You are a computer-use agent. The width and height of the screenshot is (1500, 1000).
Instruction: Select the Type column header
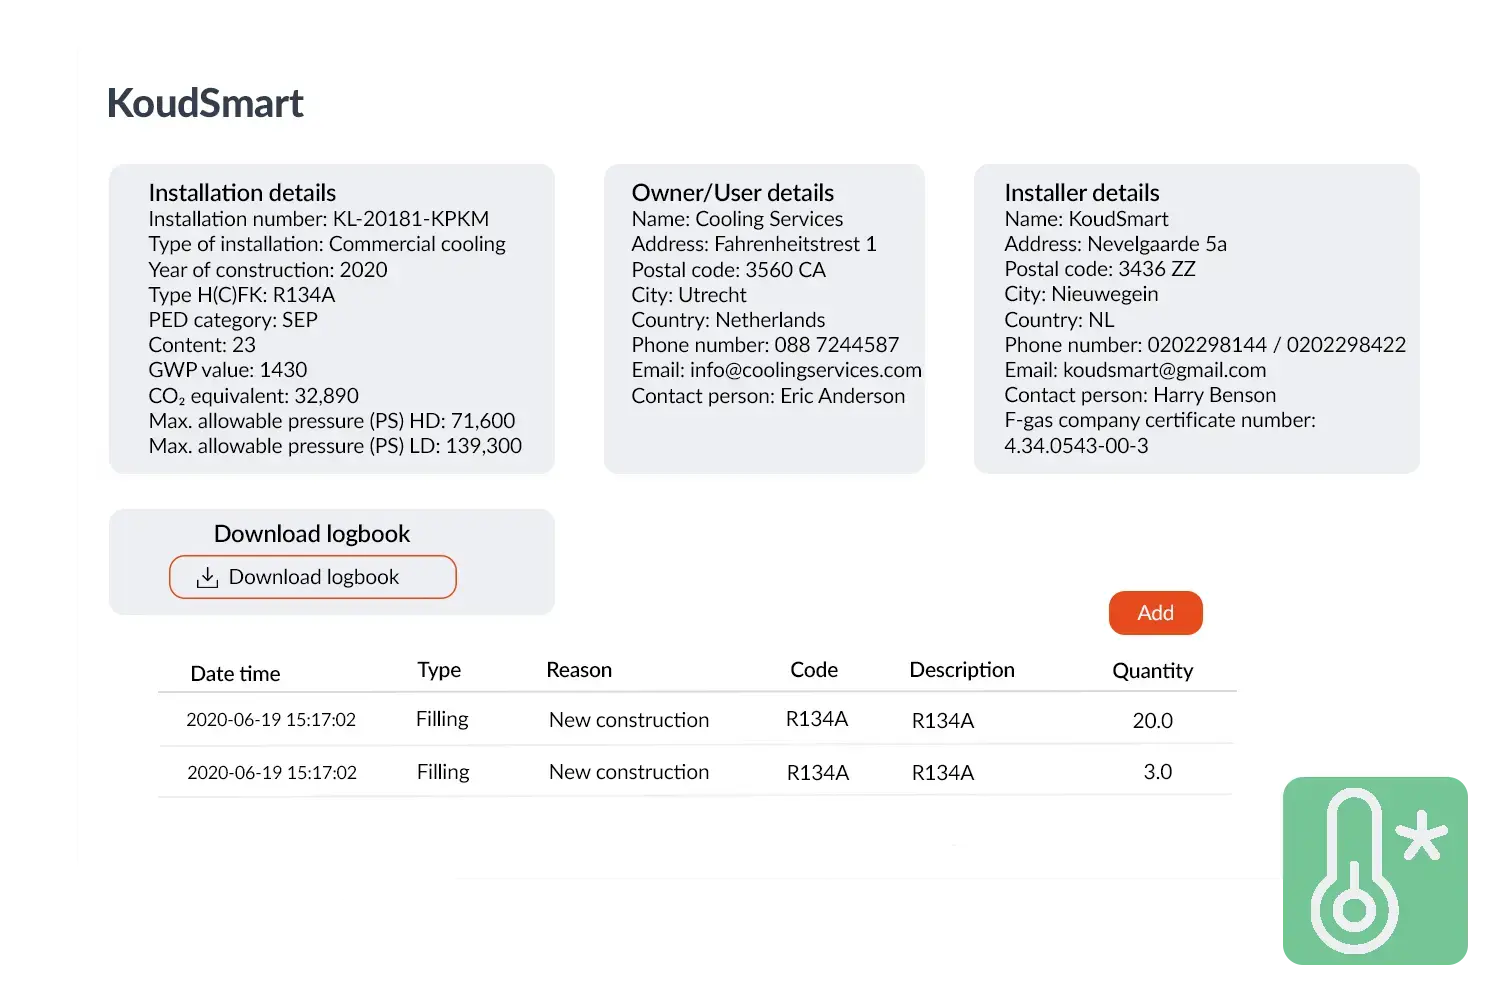(439, 670)
